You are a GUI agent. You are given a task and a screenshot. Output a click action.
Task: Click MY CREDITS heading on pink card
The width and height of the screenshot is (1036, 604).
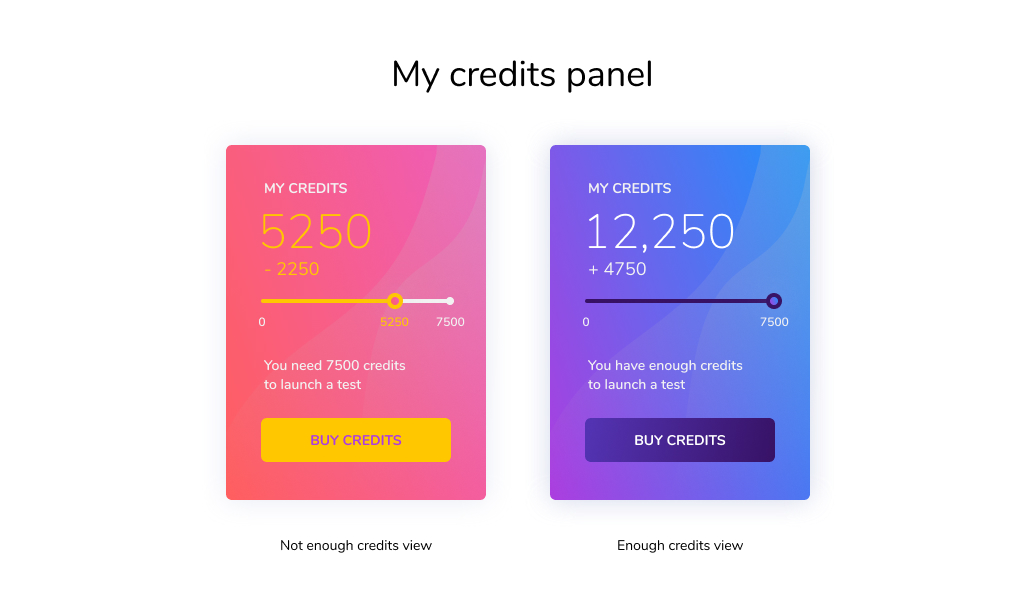click(x=305, y=188)
